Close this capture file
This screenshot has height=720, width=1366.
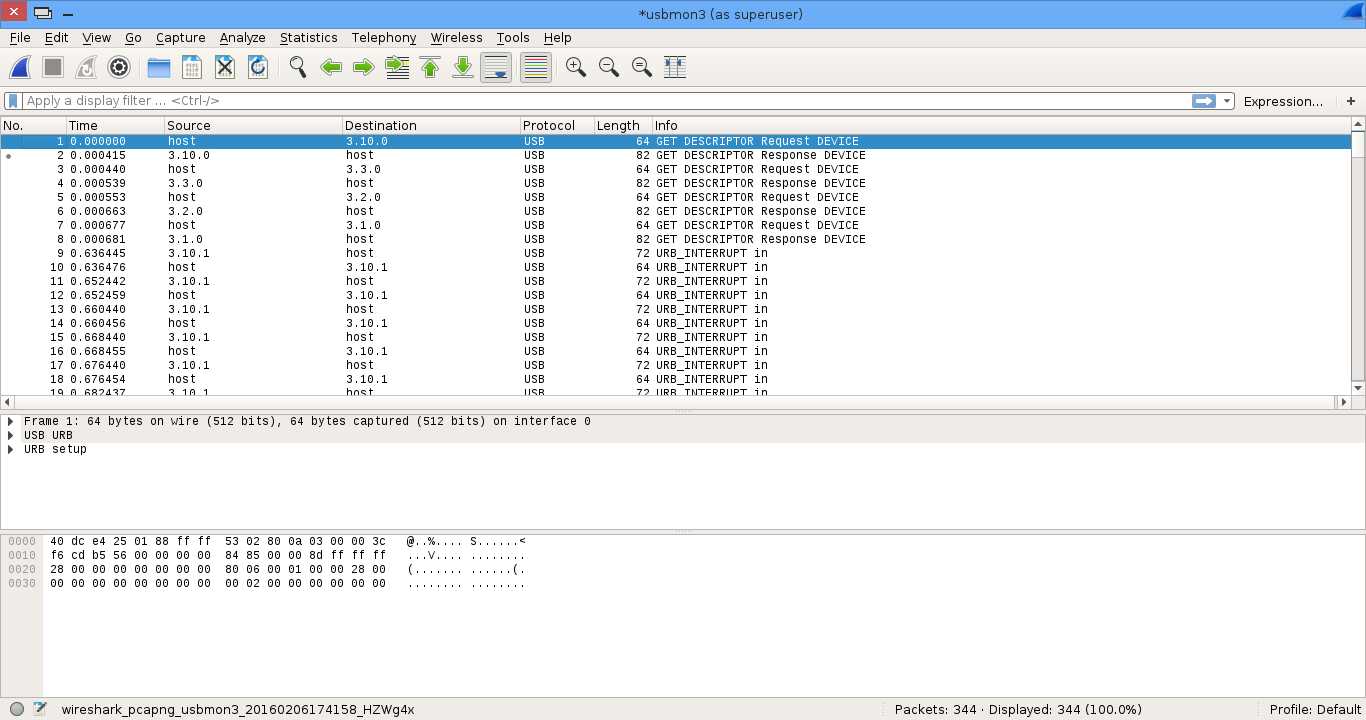coord(225,67)
